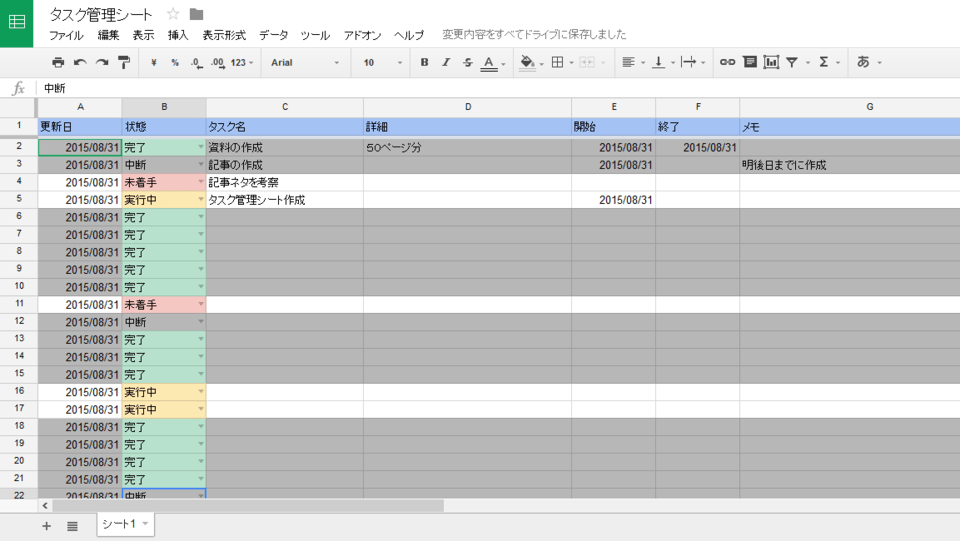Open the font size dropdown showing 10
The image size is (960, 541).
383,63
